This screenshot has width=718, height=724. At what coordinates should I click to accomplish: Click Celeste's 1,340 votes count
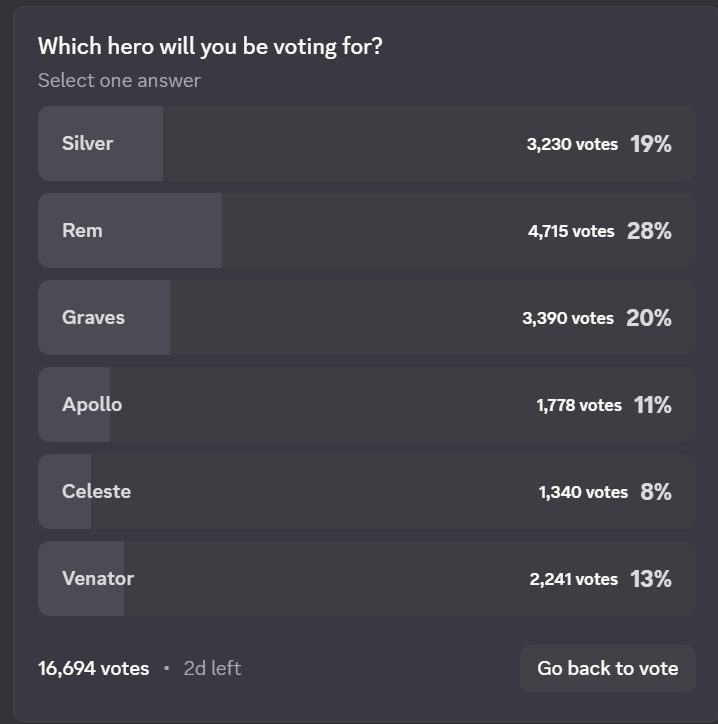pyautogui.click(x=583, y=492)
